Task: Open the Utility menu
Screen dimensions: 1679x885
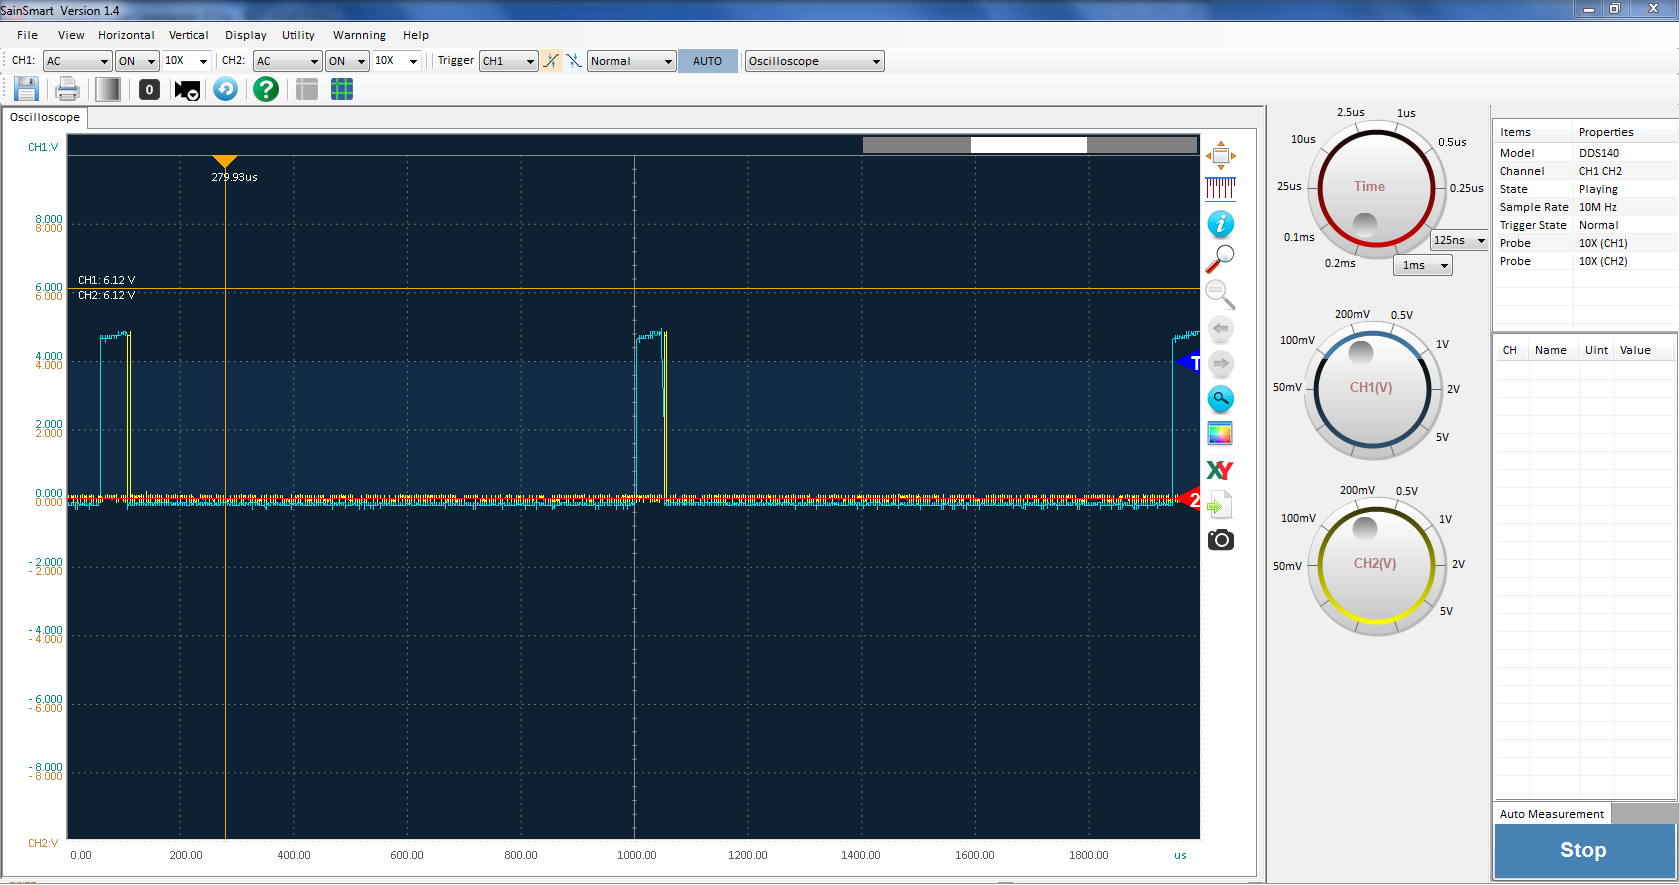Action: [298, 35]
